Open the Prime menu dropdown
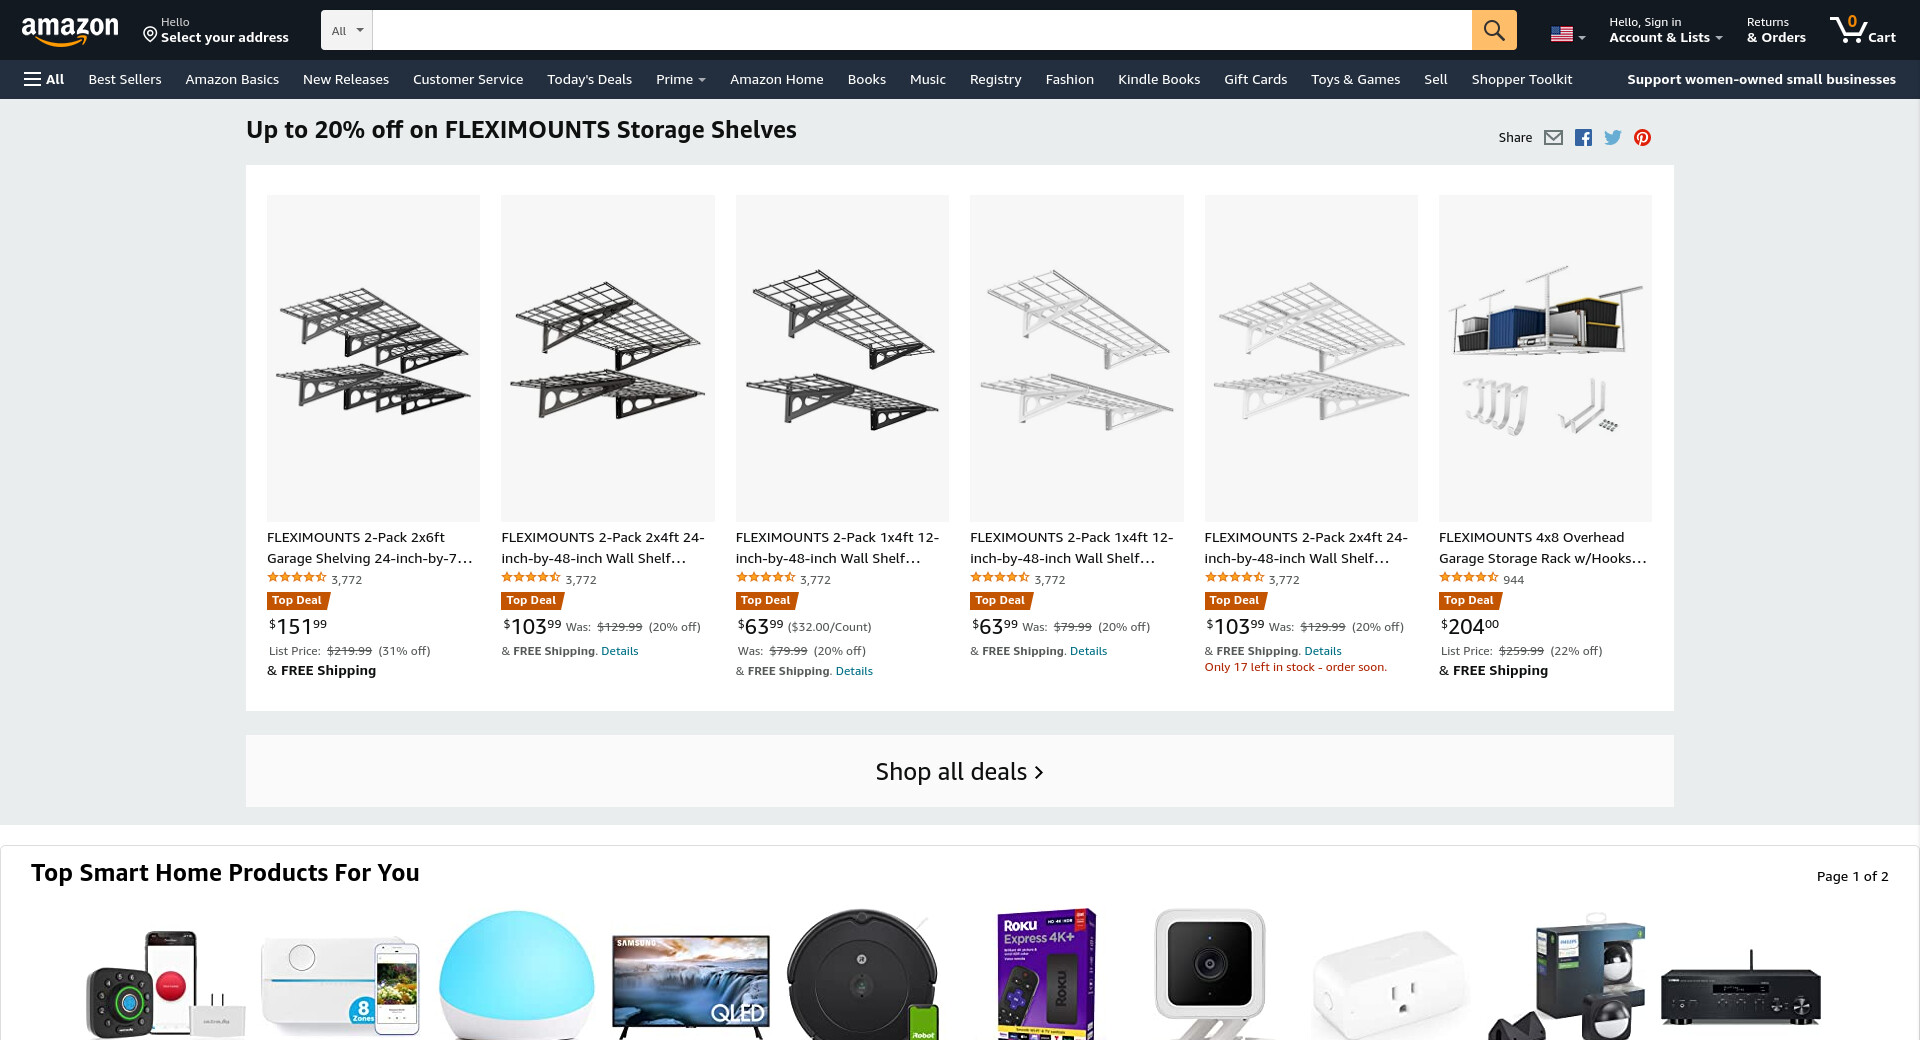The height and width of the screenshot is (1040, 1920). point(681,79)
